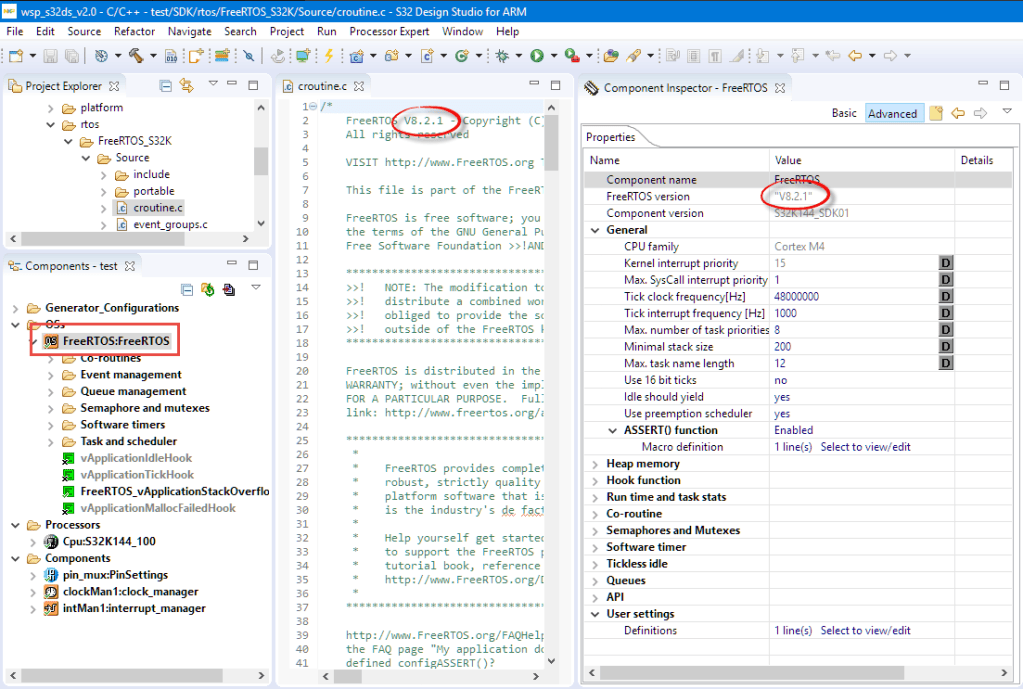The width and height of the screenshot is (1023, 689).
Task: Open the Navigate menu
Action: click(x=190, y=31)
